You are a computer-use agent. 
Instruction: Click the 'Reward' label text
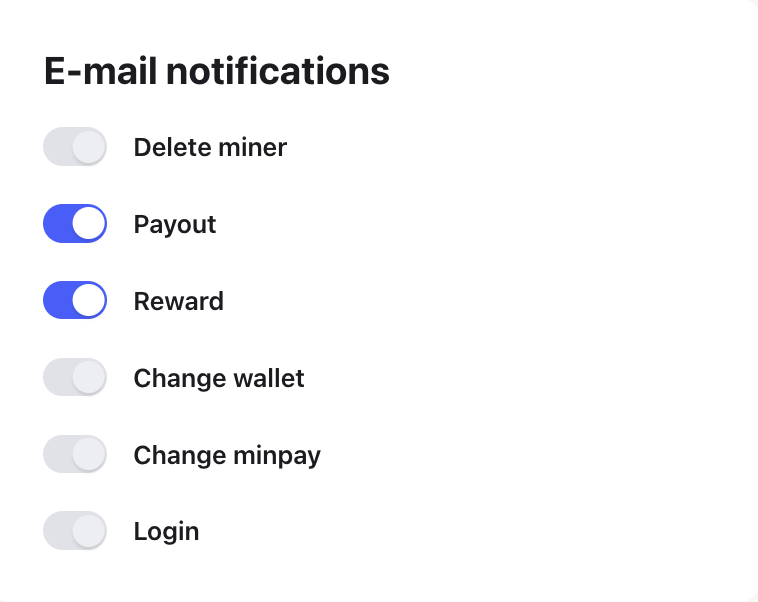(178, 301)
